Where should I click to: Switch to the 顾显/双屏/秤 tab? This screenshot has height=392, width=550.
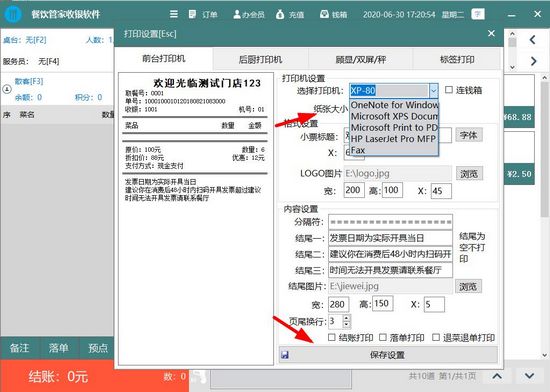[x=361, y=59]
